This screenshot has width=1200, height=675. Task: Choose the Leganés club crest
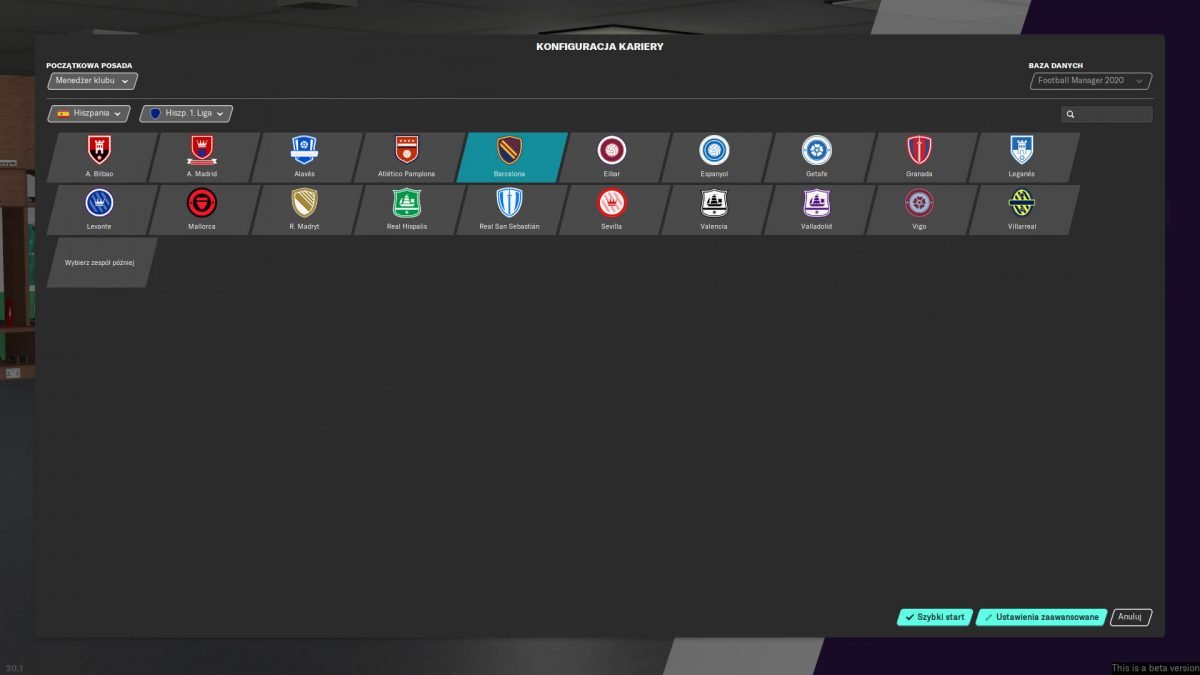coord(1022,150)
